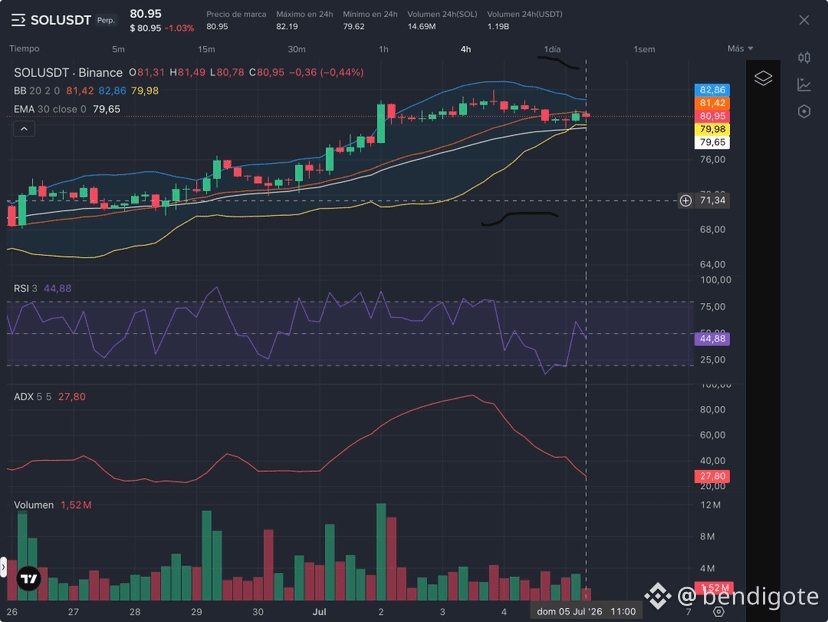
Task: Collapse indicator legend with the chevron button
Action: coord(24,129)
